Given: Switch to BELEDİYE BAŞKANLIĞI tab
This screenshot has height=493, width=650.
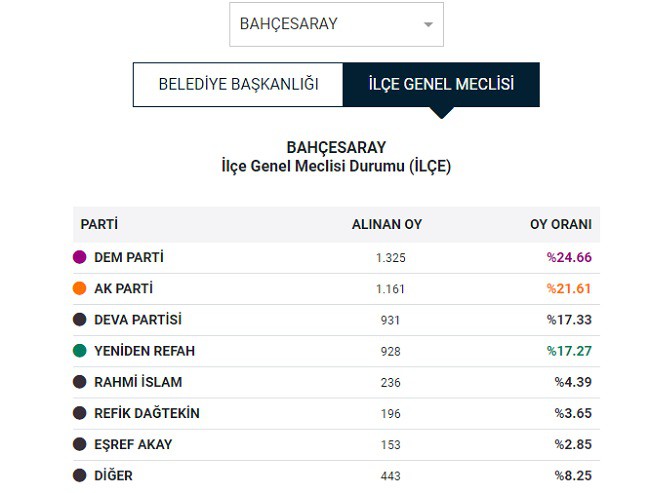Looking at the screenshot, I should click(x=238, y=85).
